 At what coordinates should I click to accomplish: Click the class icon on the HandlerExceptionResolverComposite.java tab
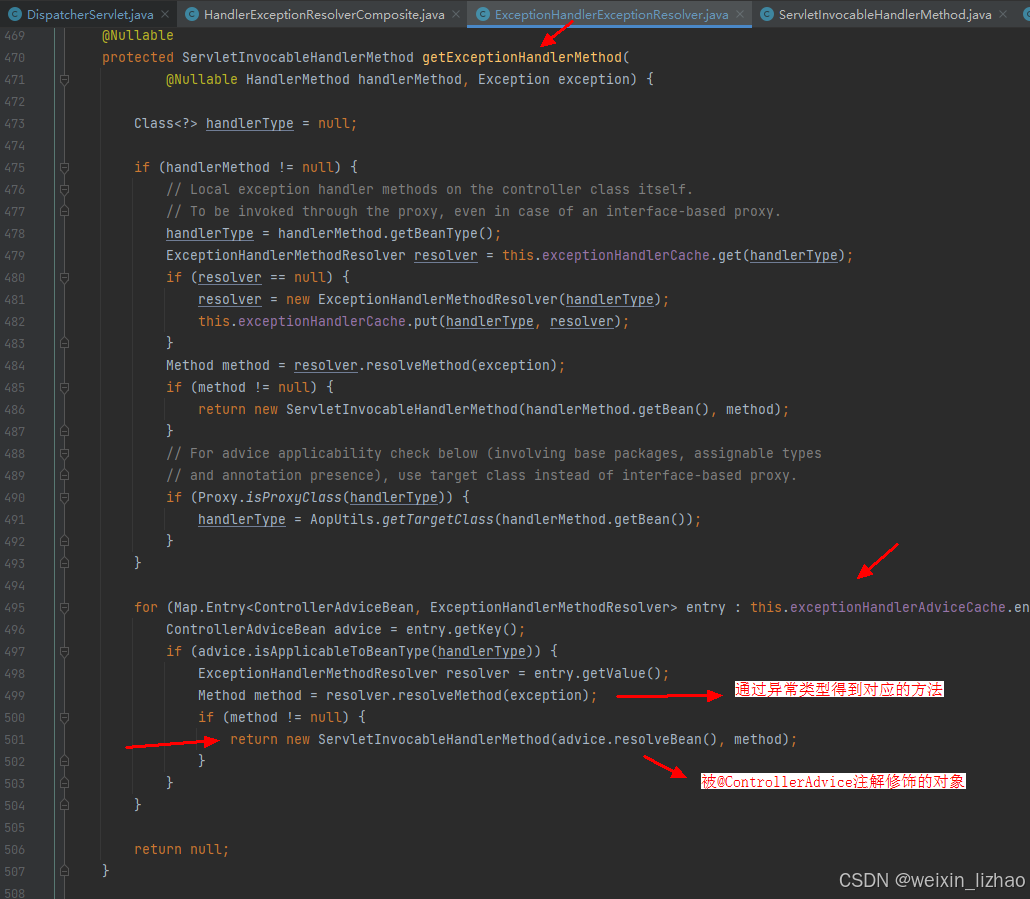coord(192,14)
